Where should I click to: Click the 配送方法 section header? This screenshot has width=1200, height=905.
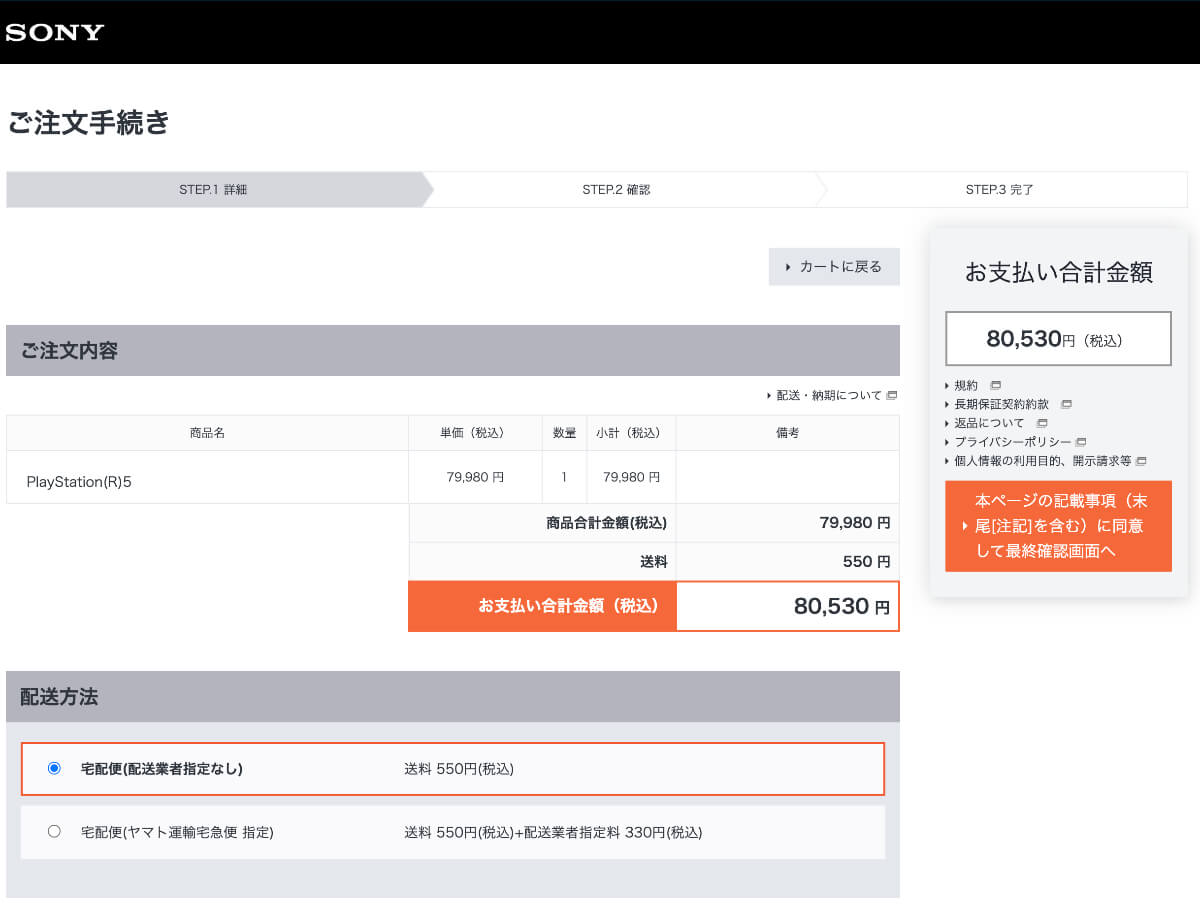[x=453, y=697]
